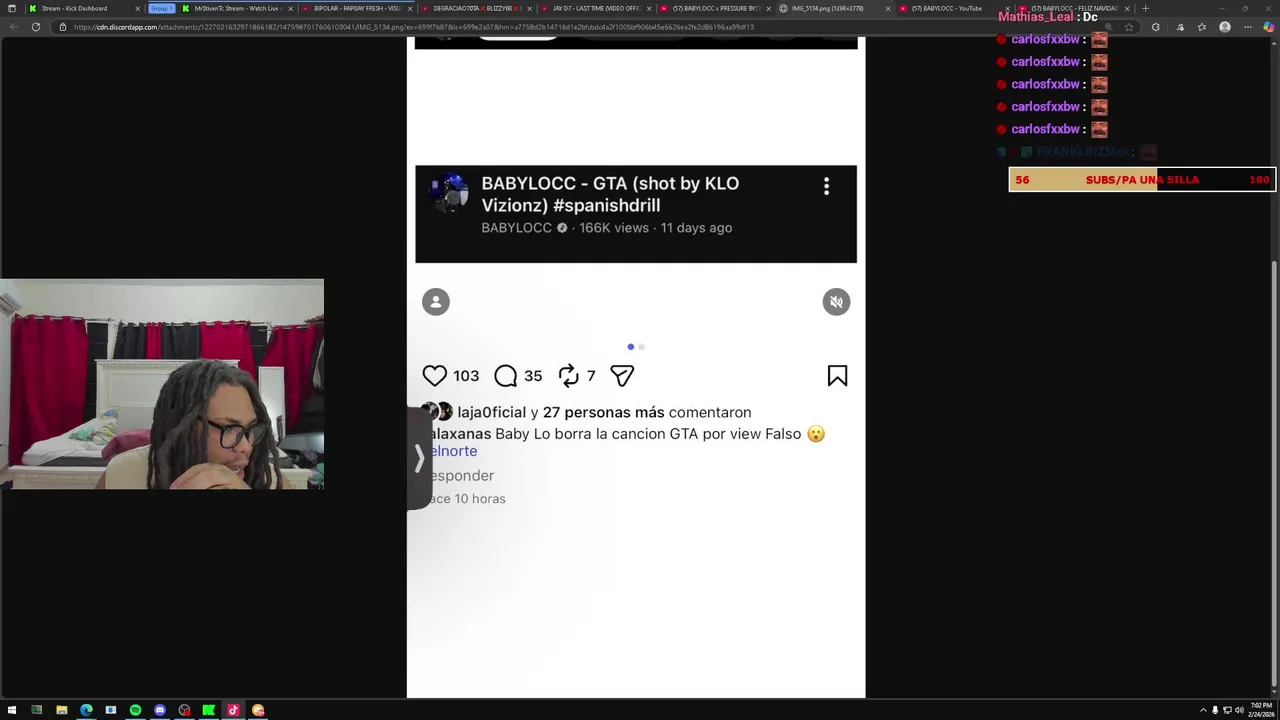The height and width of the screenshot is (720, 1280).
Task: Open the three-dot menu on BABYLOCC GTA video
Action: (x=826, y=186)
